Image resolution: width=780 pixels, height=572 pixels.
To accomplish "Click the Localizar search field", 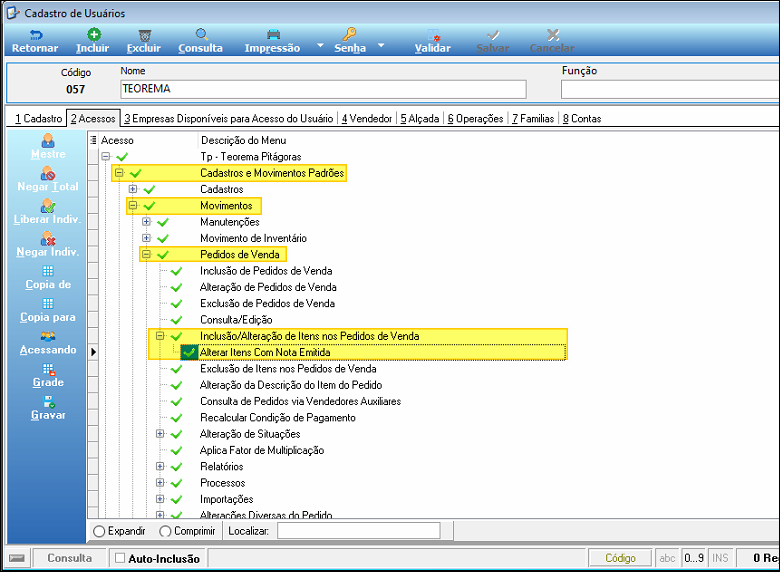I will click(359, 531).
